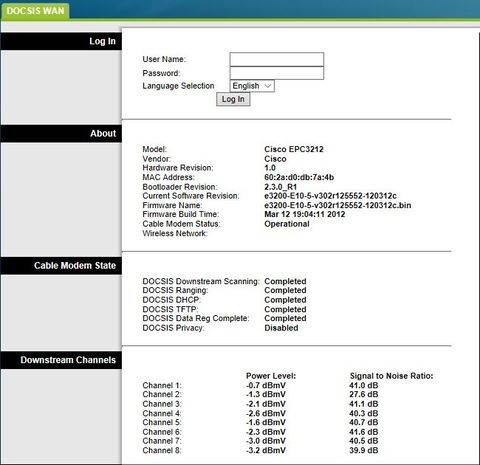The image size is (480, 465).
Task: Select the DOCSIS DHCP label
Action: (171, 300)
